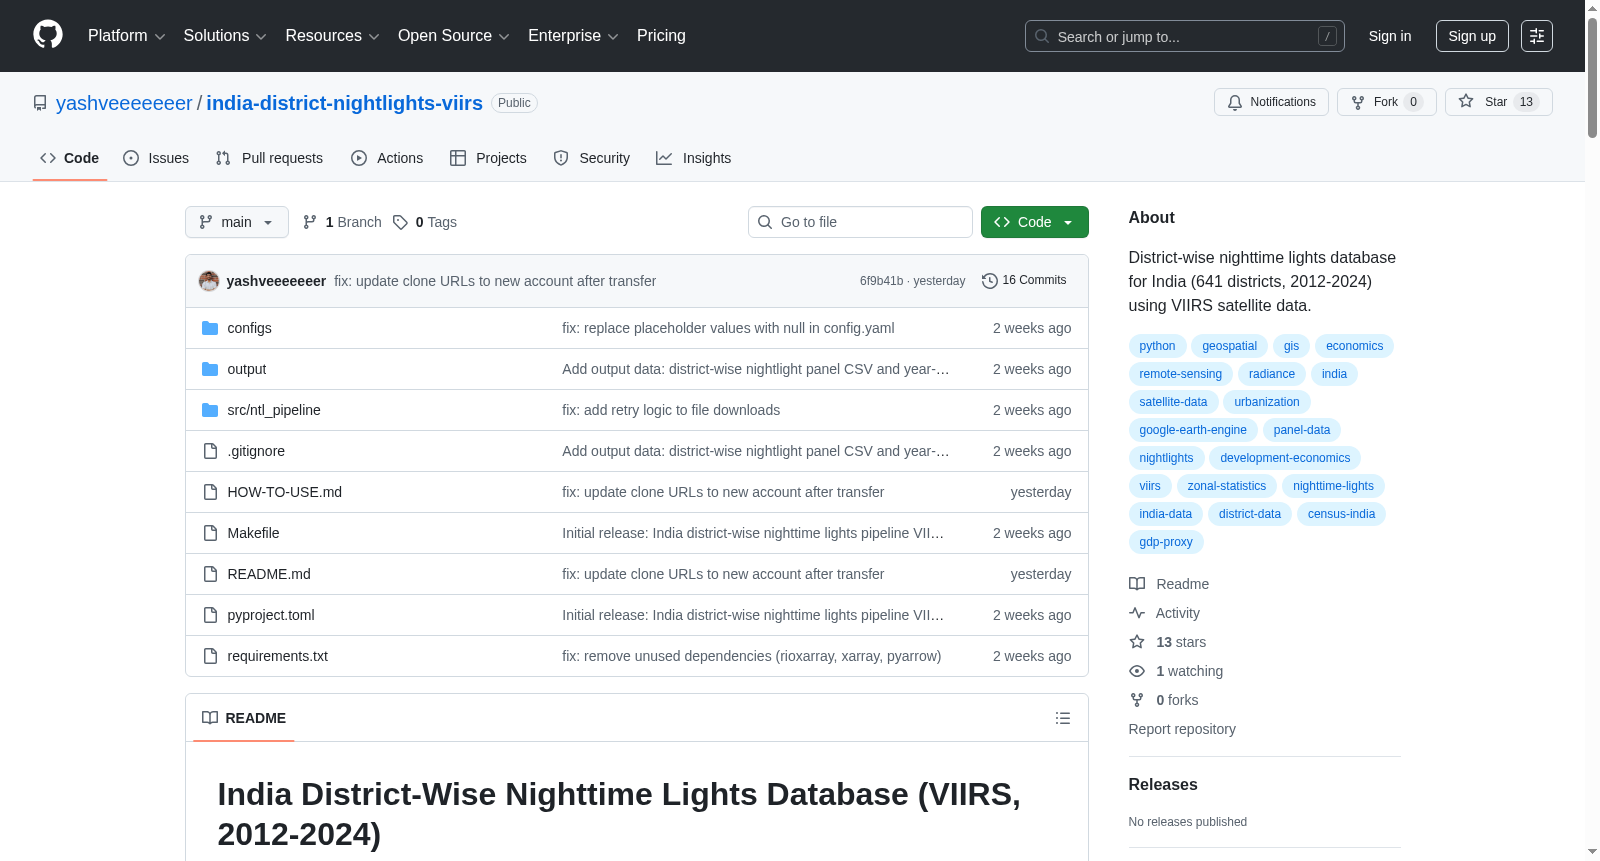Open the README tab in file preview
This screenshot has width=1600, height=861.
point(244,718)
